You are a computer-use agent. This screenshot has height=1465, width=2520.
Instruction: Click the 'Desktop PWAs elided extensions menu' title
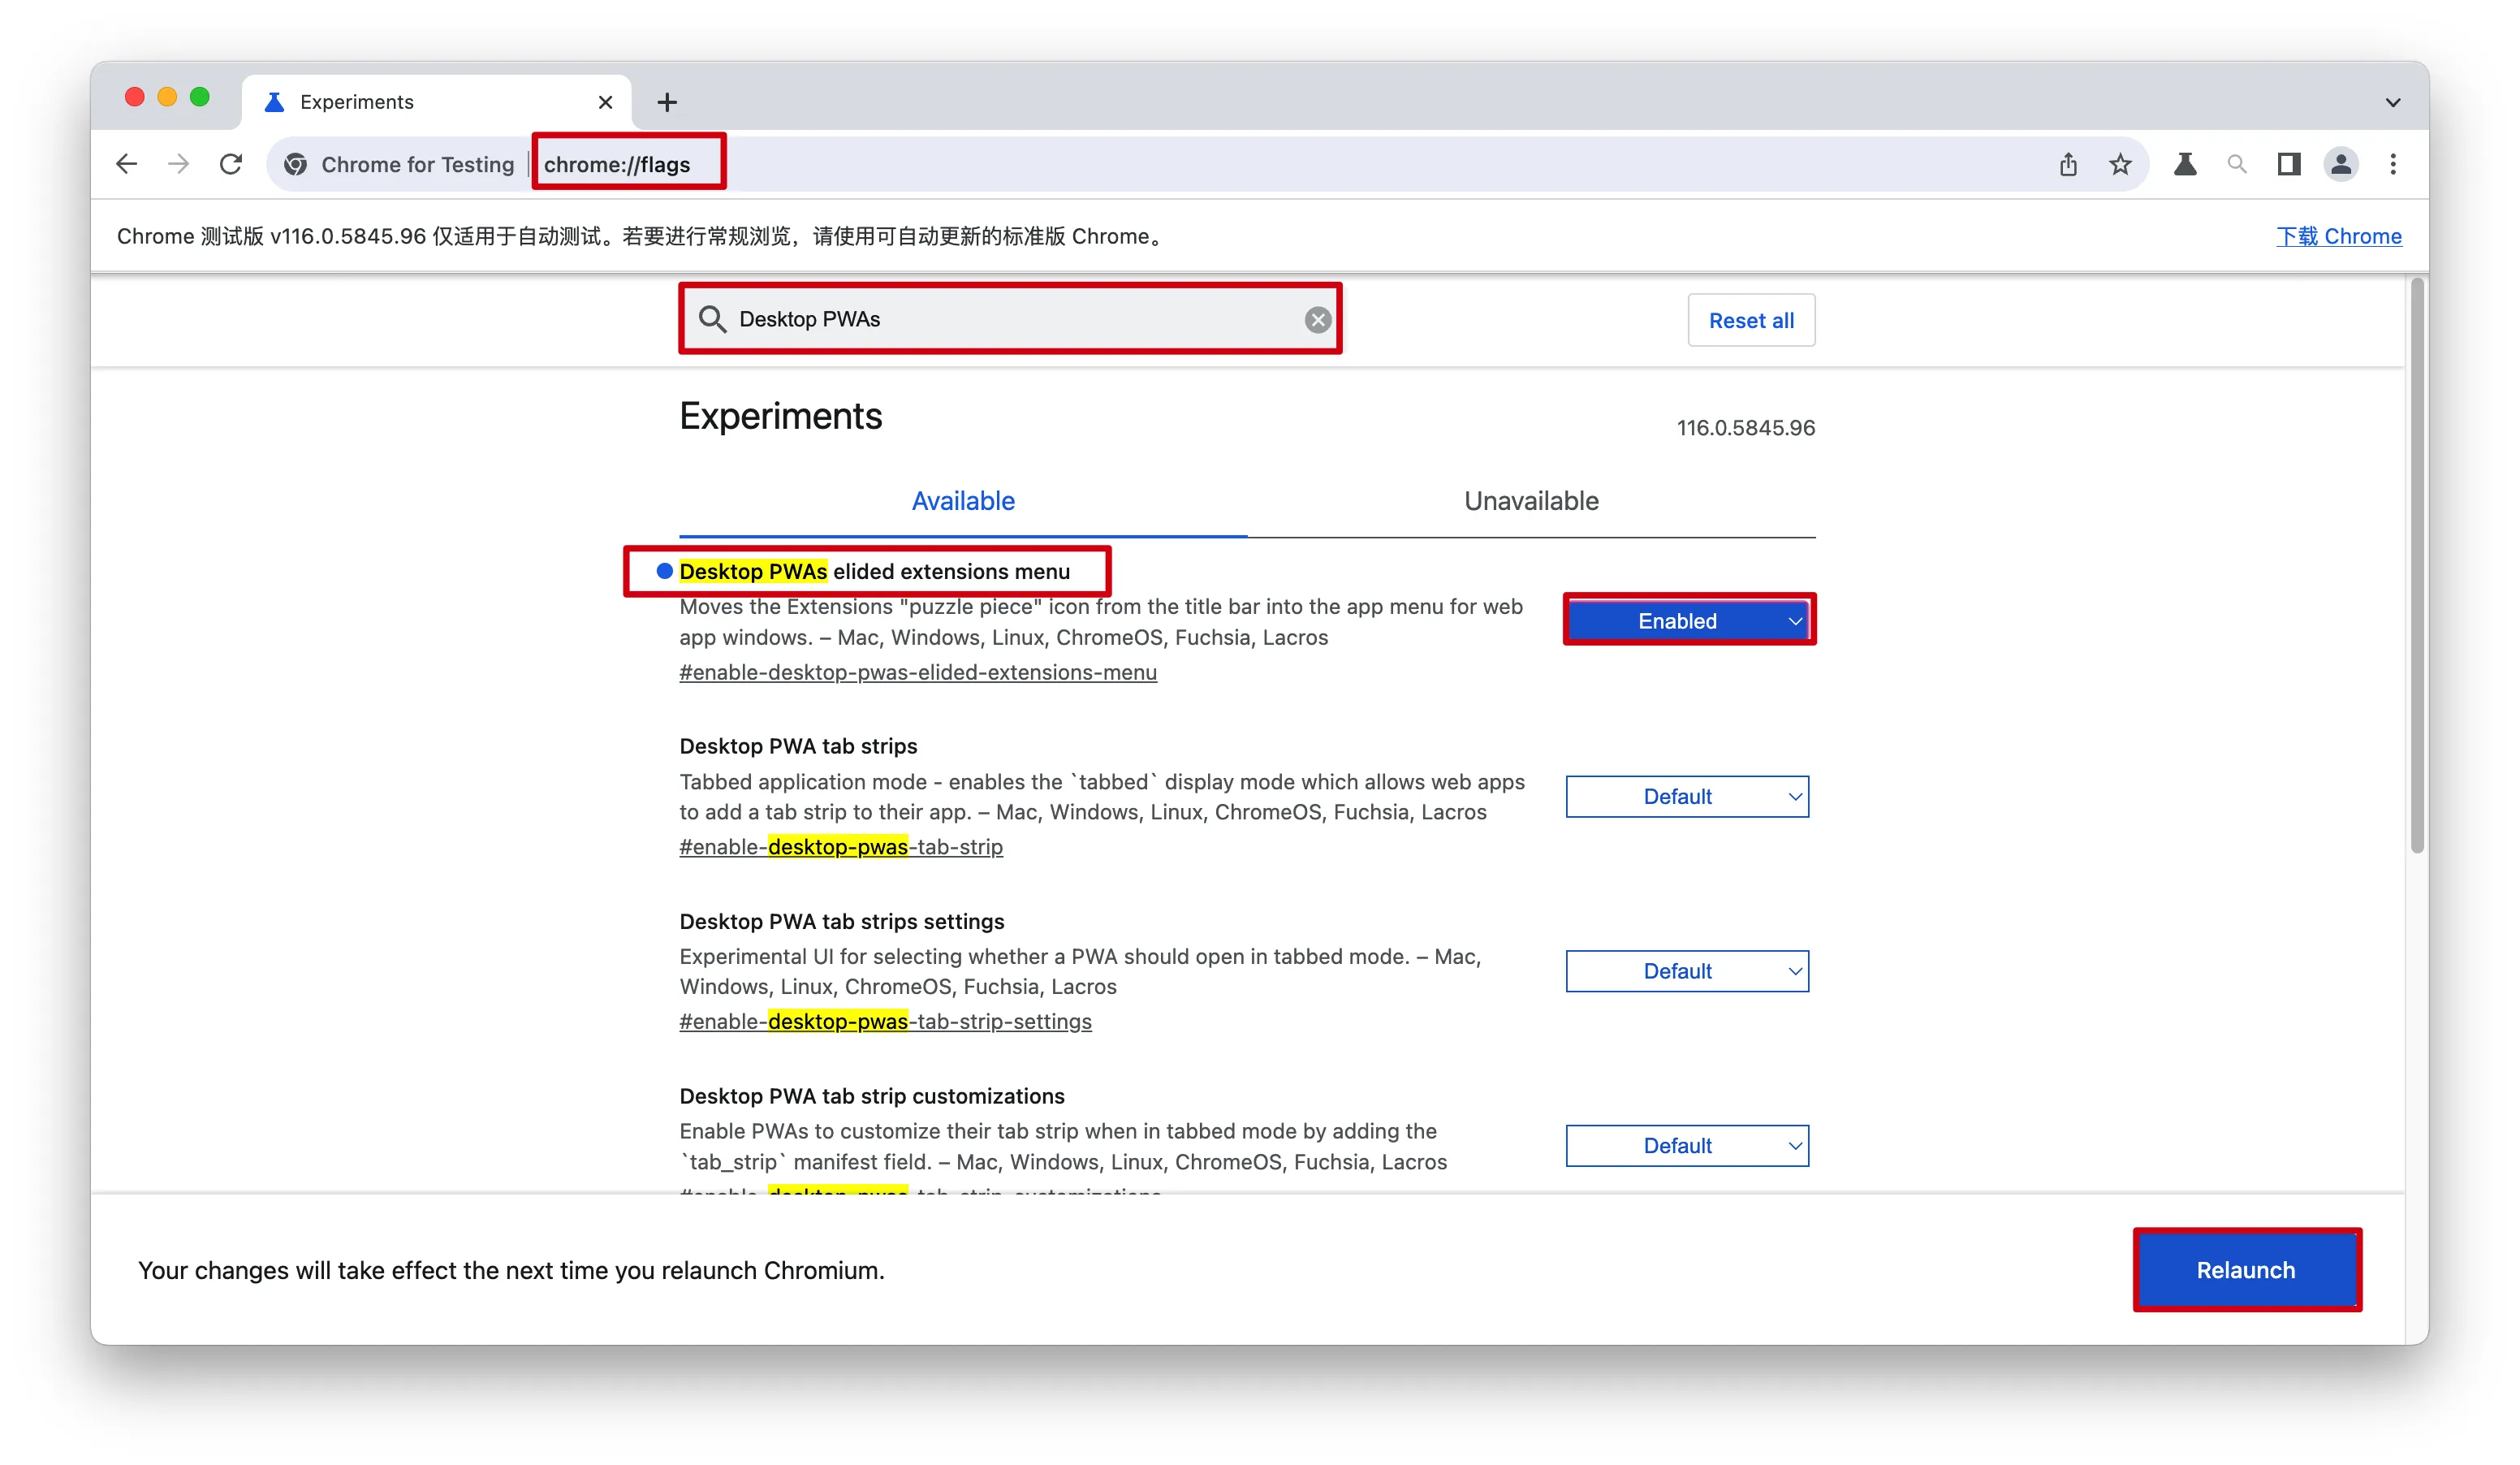point(874,571)
